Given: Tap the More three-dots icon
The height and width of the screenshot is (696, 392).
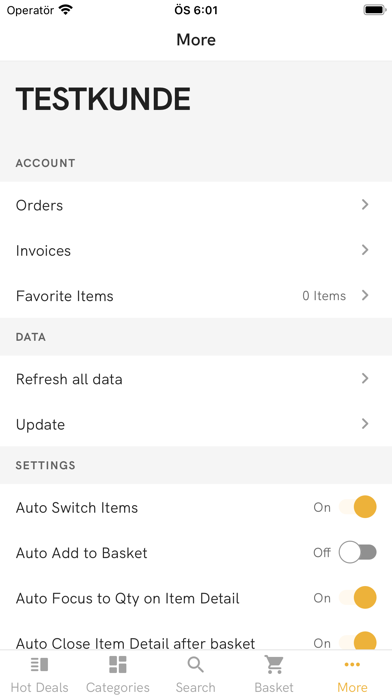Looking at the screenshot, I should (352, 664).
